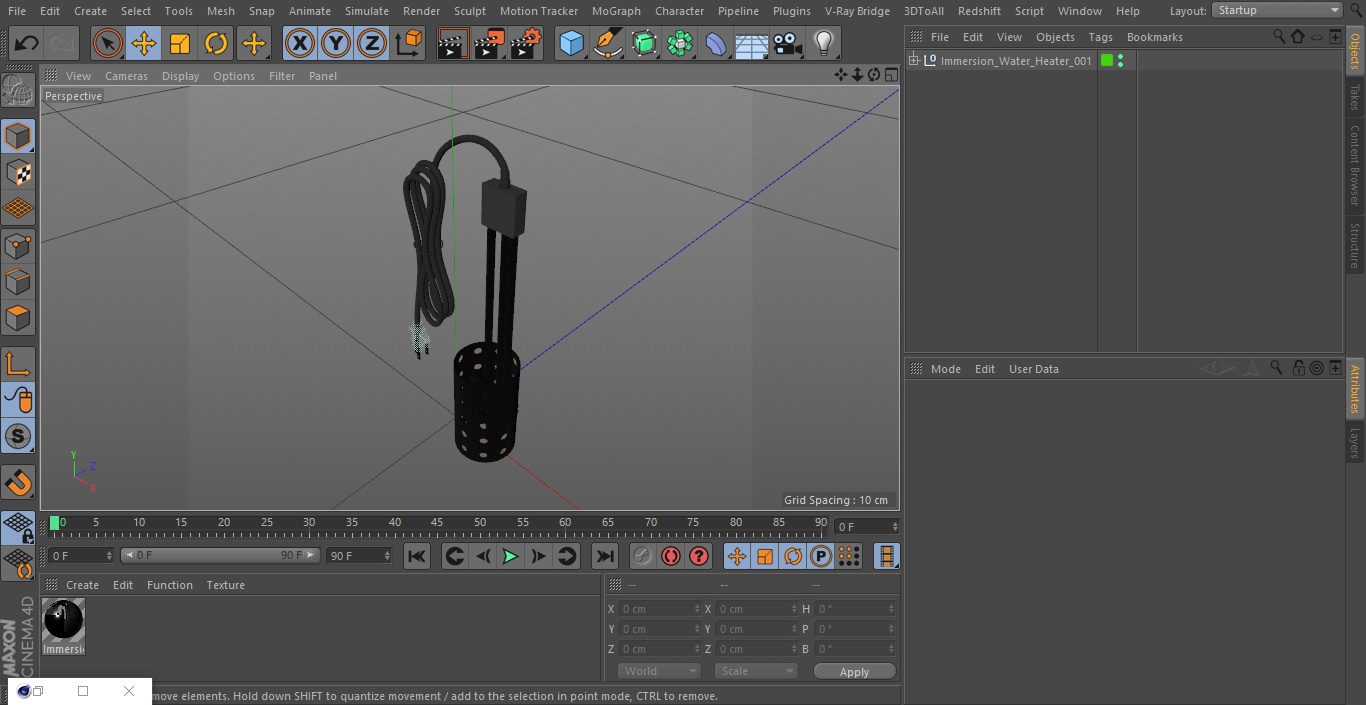The height and width of the screenshot is (705, 1366).
Task: Click green layer swatch of Immersion_Water_Heater_001
Action: [1107, 61]
